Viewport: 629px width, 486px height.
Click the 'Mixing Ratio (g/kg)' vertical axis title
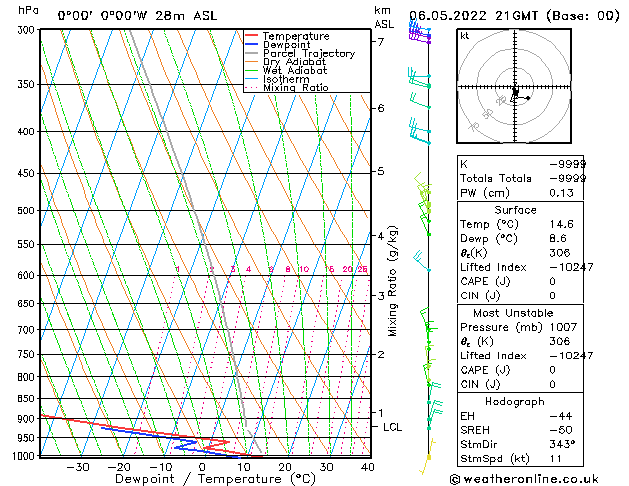(x=392, y=281)
